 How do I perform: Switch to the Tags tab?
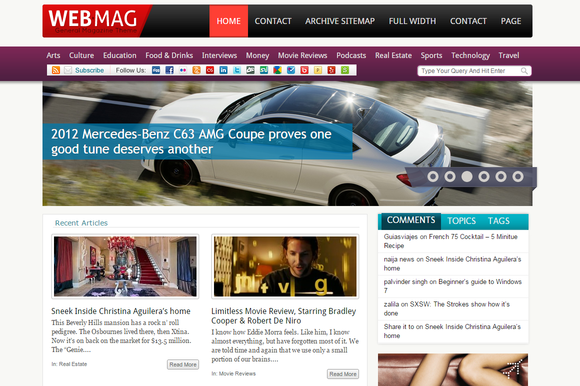pyautogui.click(x=499, y=221)
